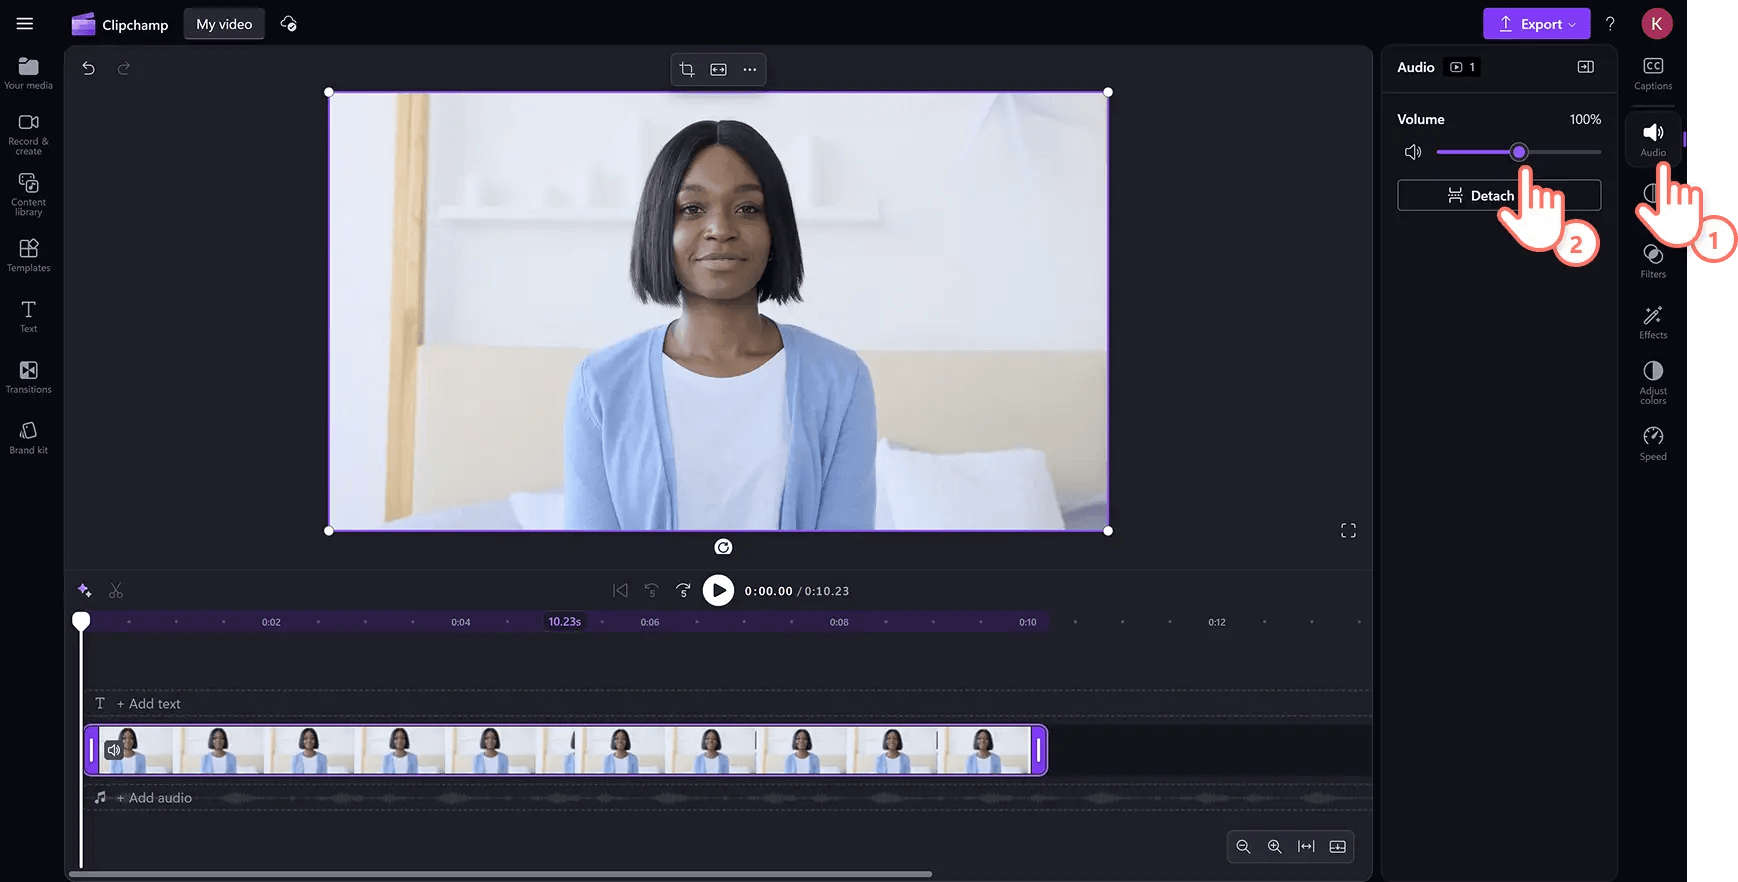Open the Filters panel
Viewport: 1738px width, 882px height.
click(1653, 261)
